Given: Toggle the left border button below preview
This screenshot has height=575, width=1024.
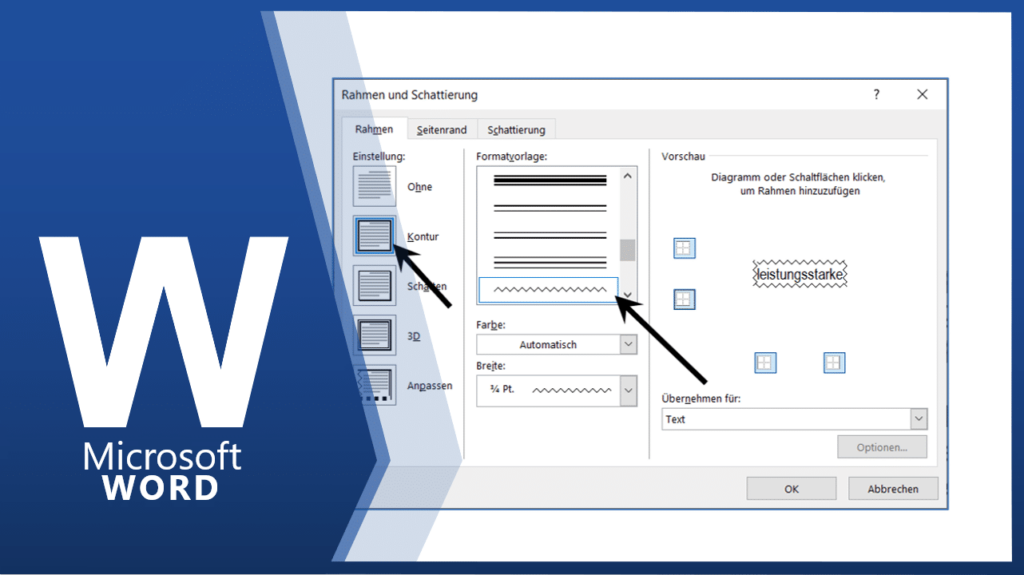Looking at the screenshot, I should [x=765, y=362].
